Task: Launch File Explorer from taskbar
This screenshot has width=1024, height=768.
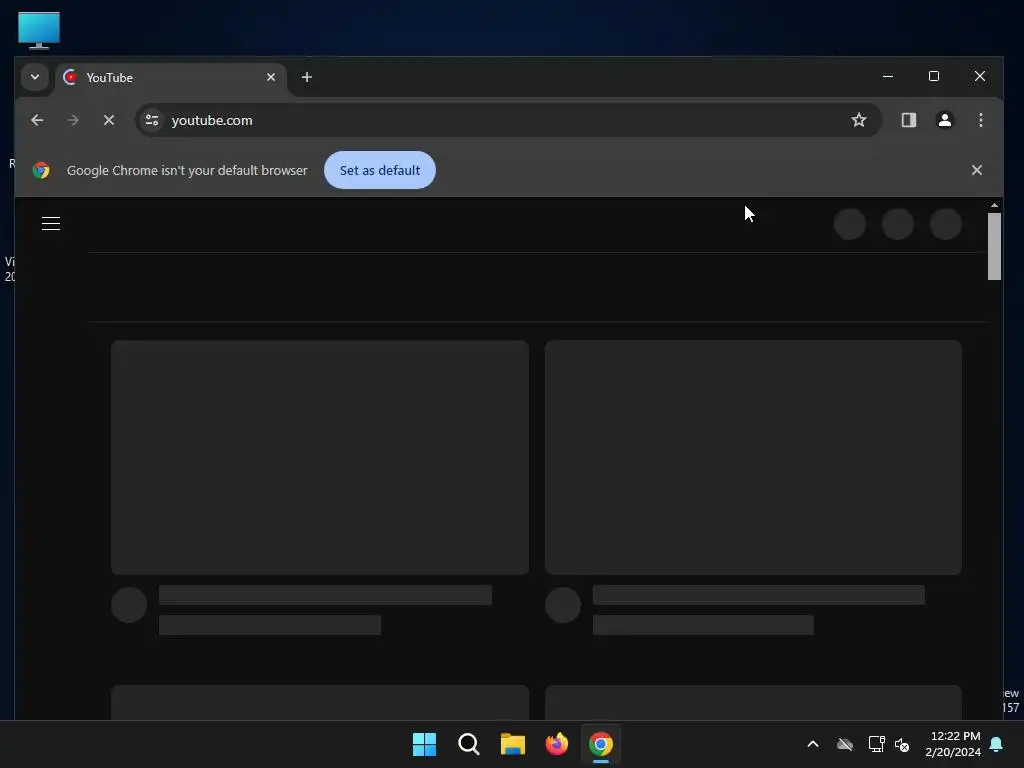Action: 513,744
